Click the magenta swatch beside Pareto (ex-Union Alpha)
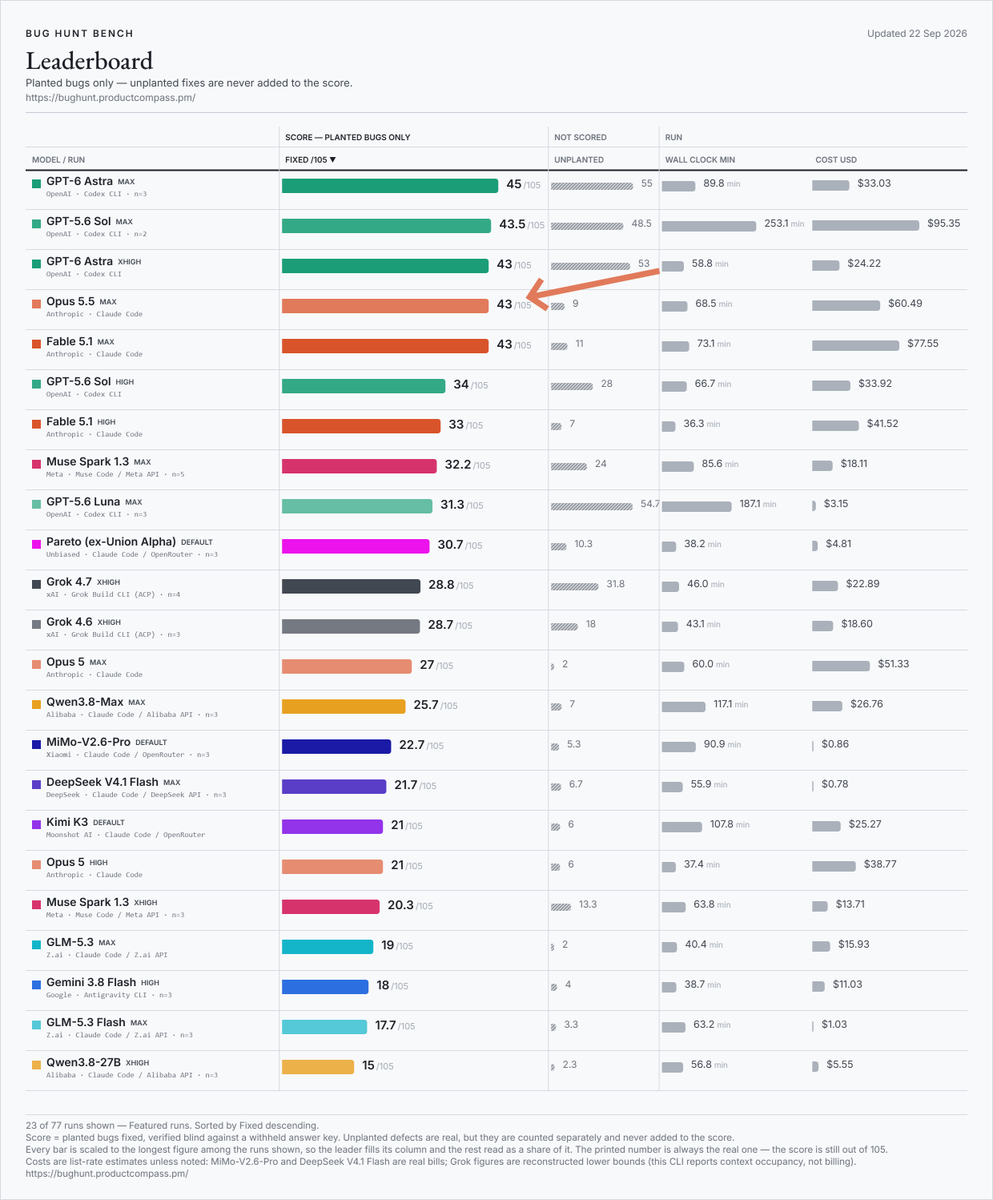This screenshot has width=993, height=1200. coord(37,542)
